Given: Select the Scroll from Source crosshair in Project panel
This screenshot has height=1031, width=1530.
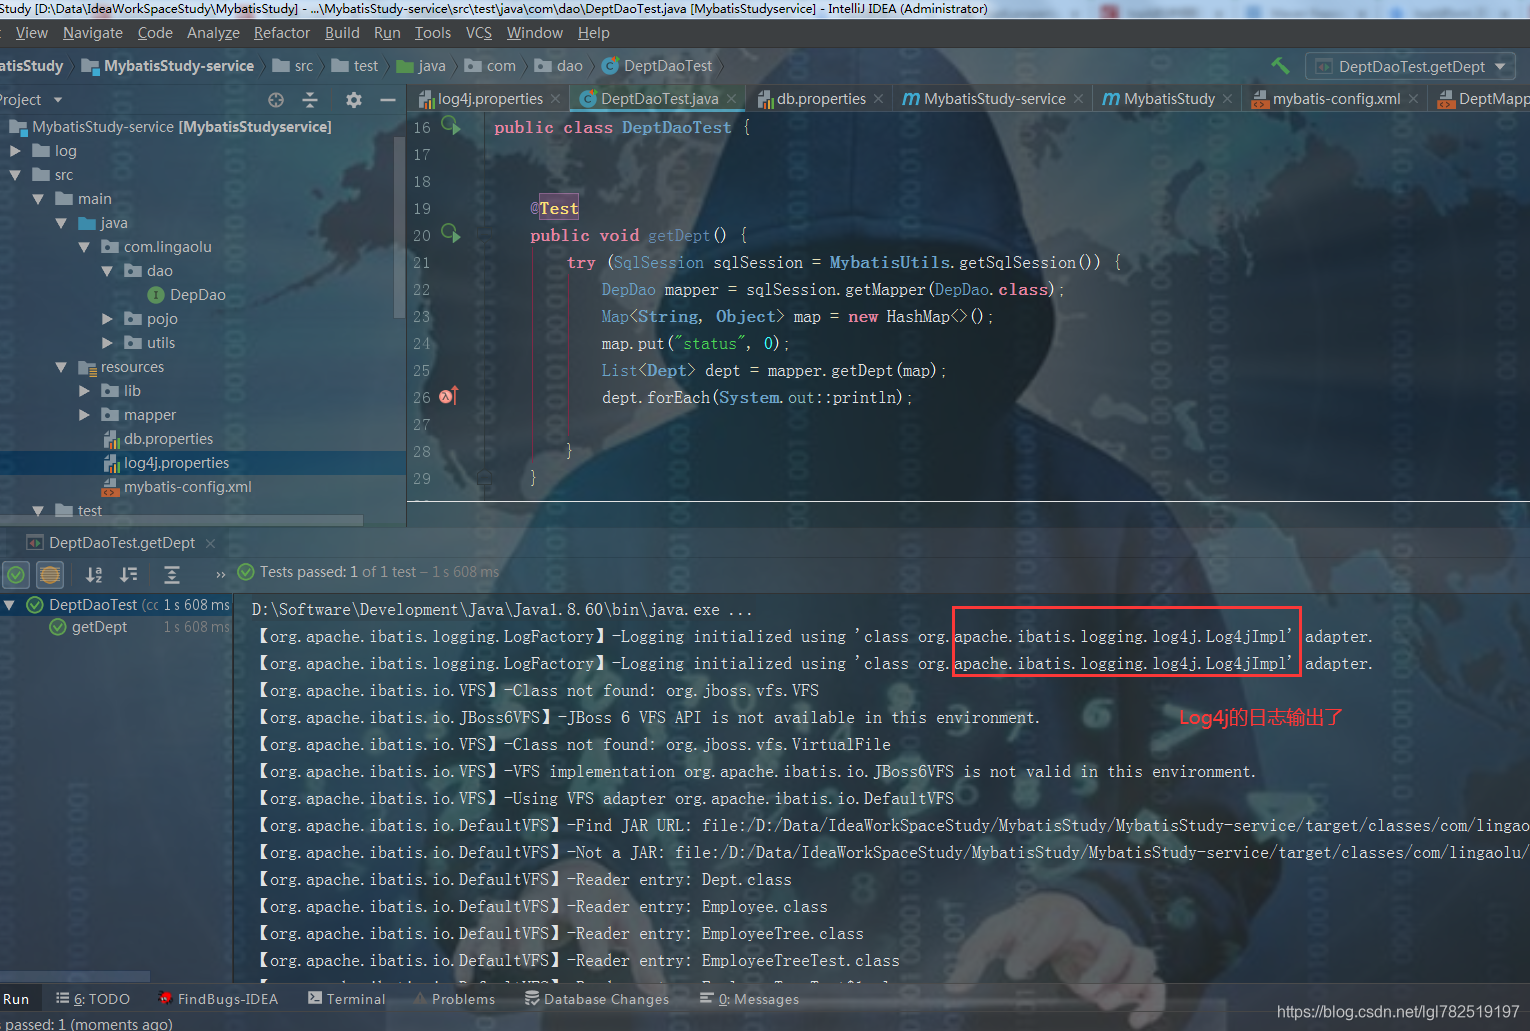Looking at the screenshot, I should tap(275, 99).
